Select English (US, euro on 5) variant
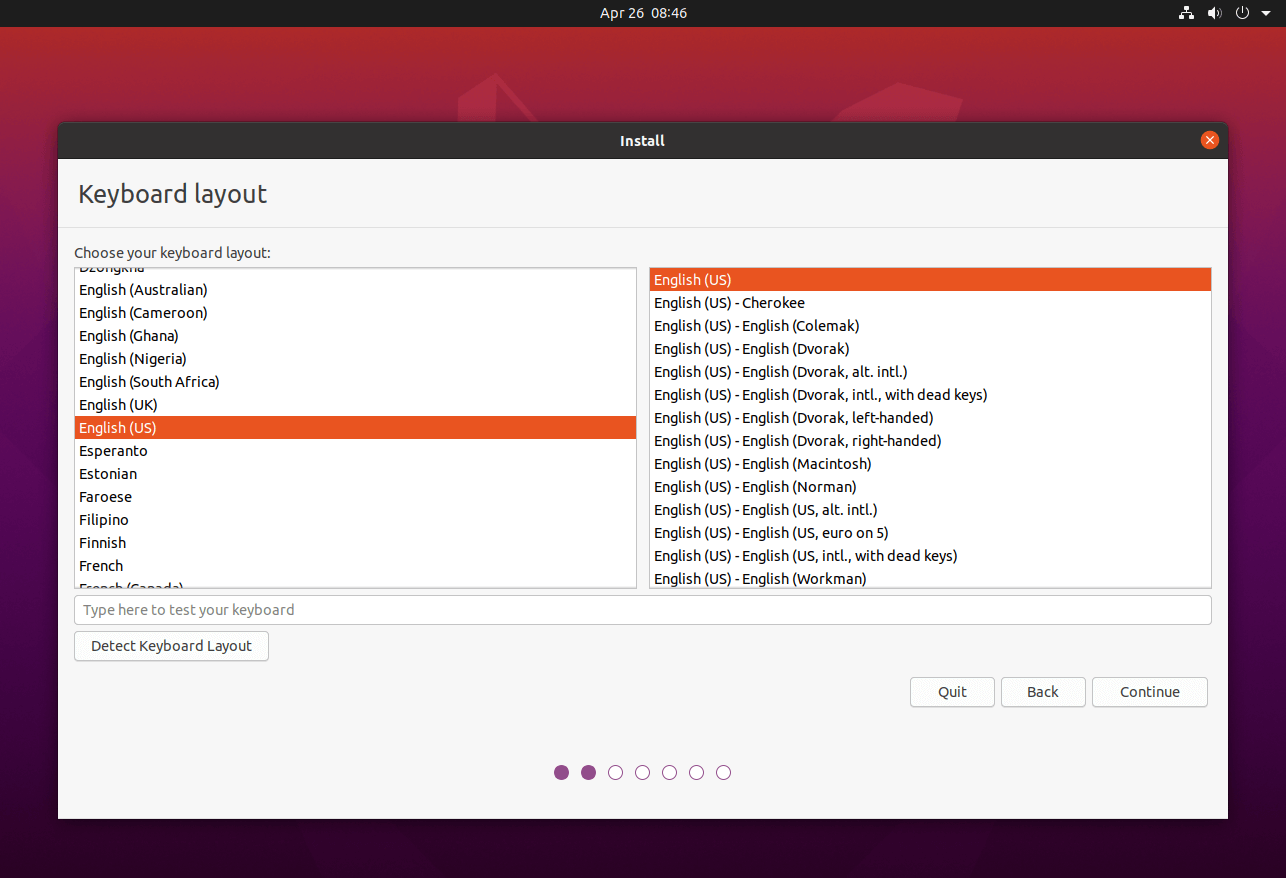This screenshot has height=878, width=1286. 930,533
